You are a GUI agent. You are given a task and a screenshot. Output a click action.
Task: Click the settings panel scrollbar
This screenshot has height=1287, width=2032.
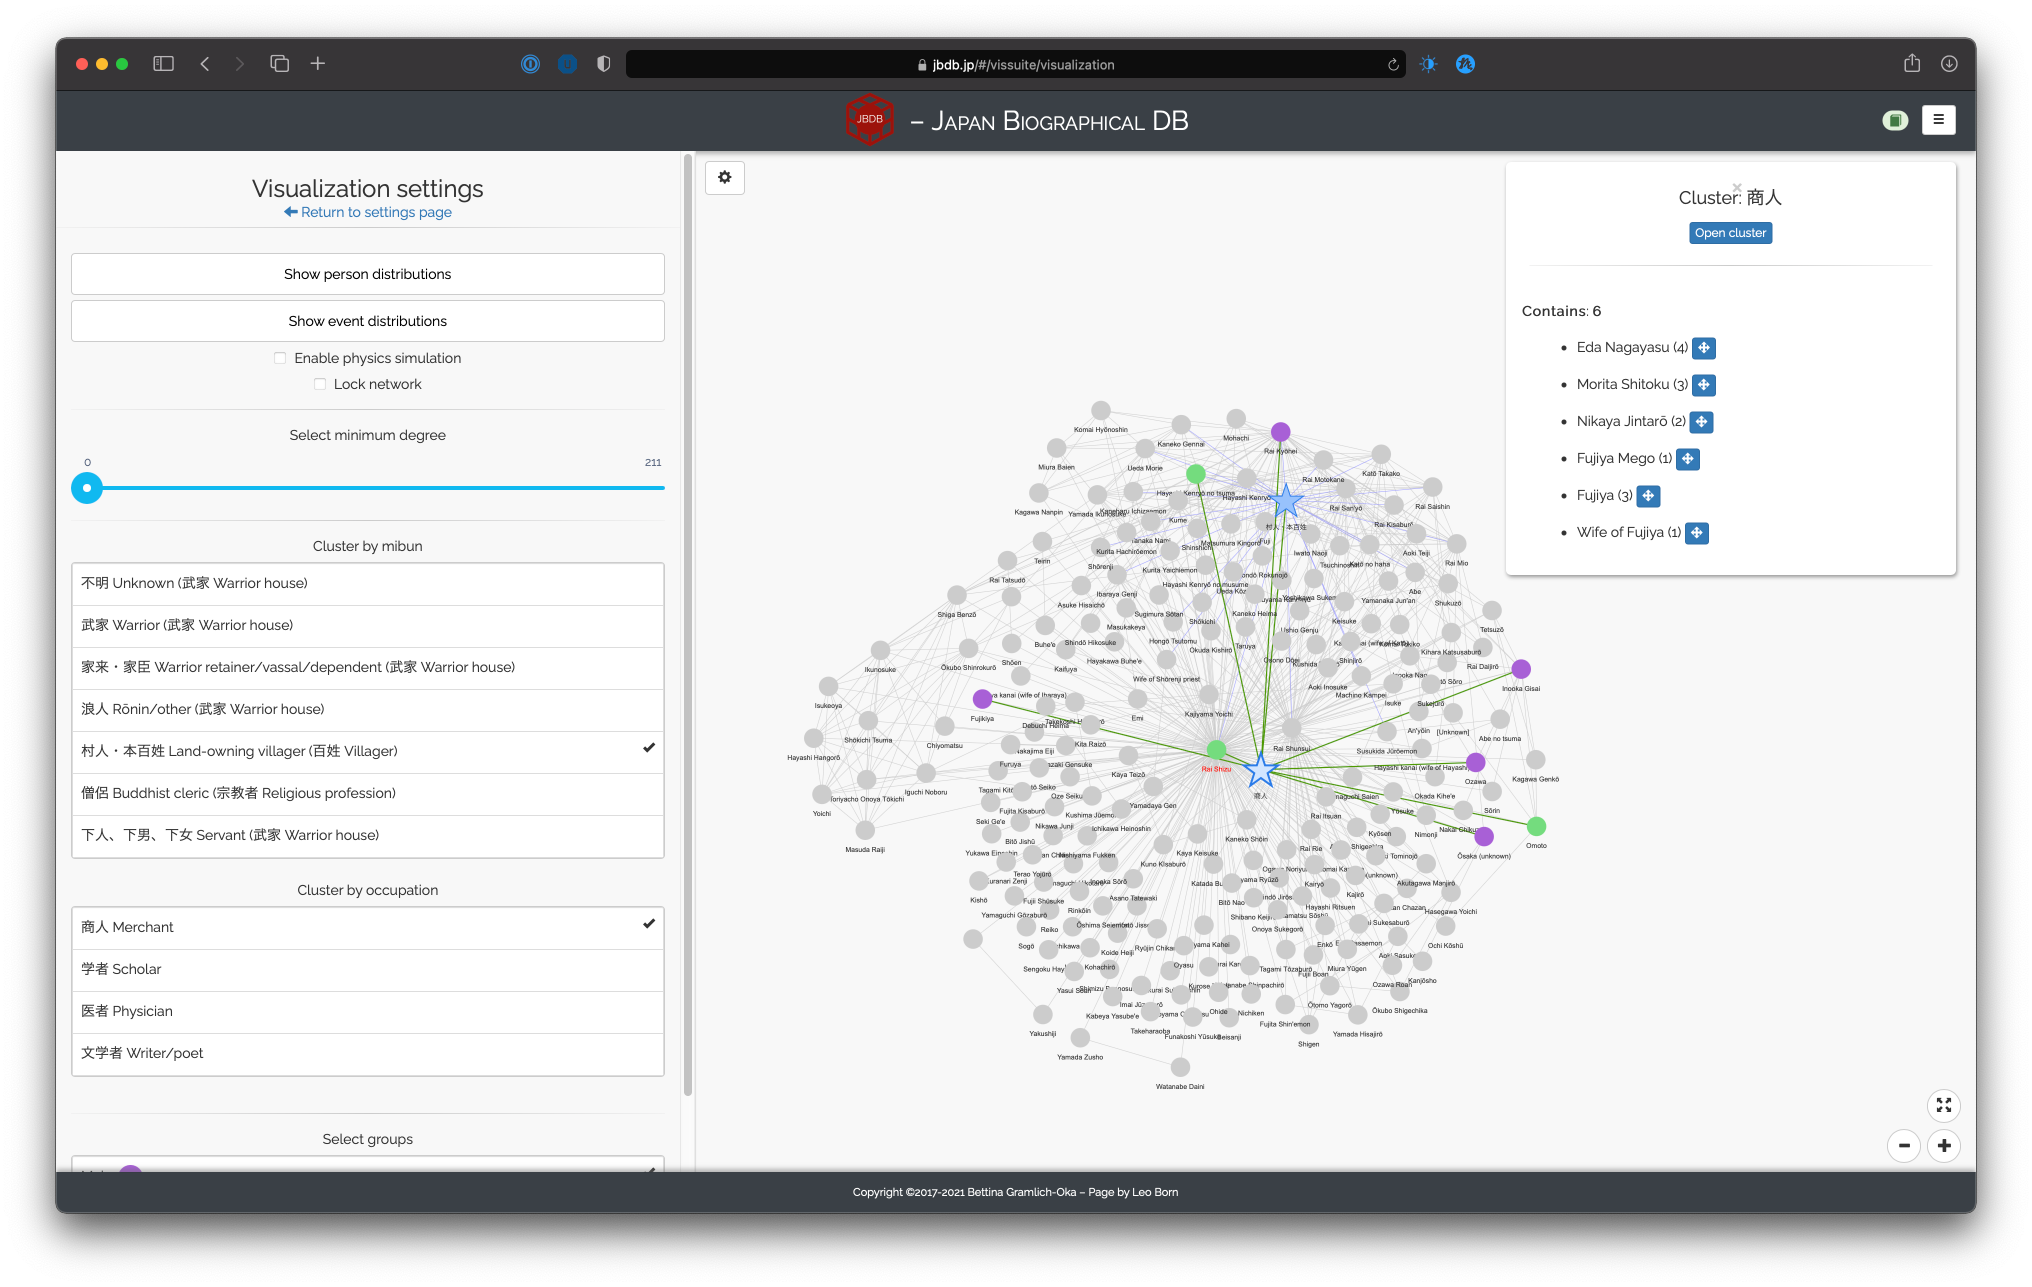(x=688, y=625)
